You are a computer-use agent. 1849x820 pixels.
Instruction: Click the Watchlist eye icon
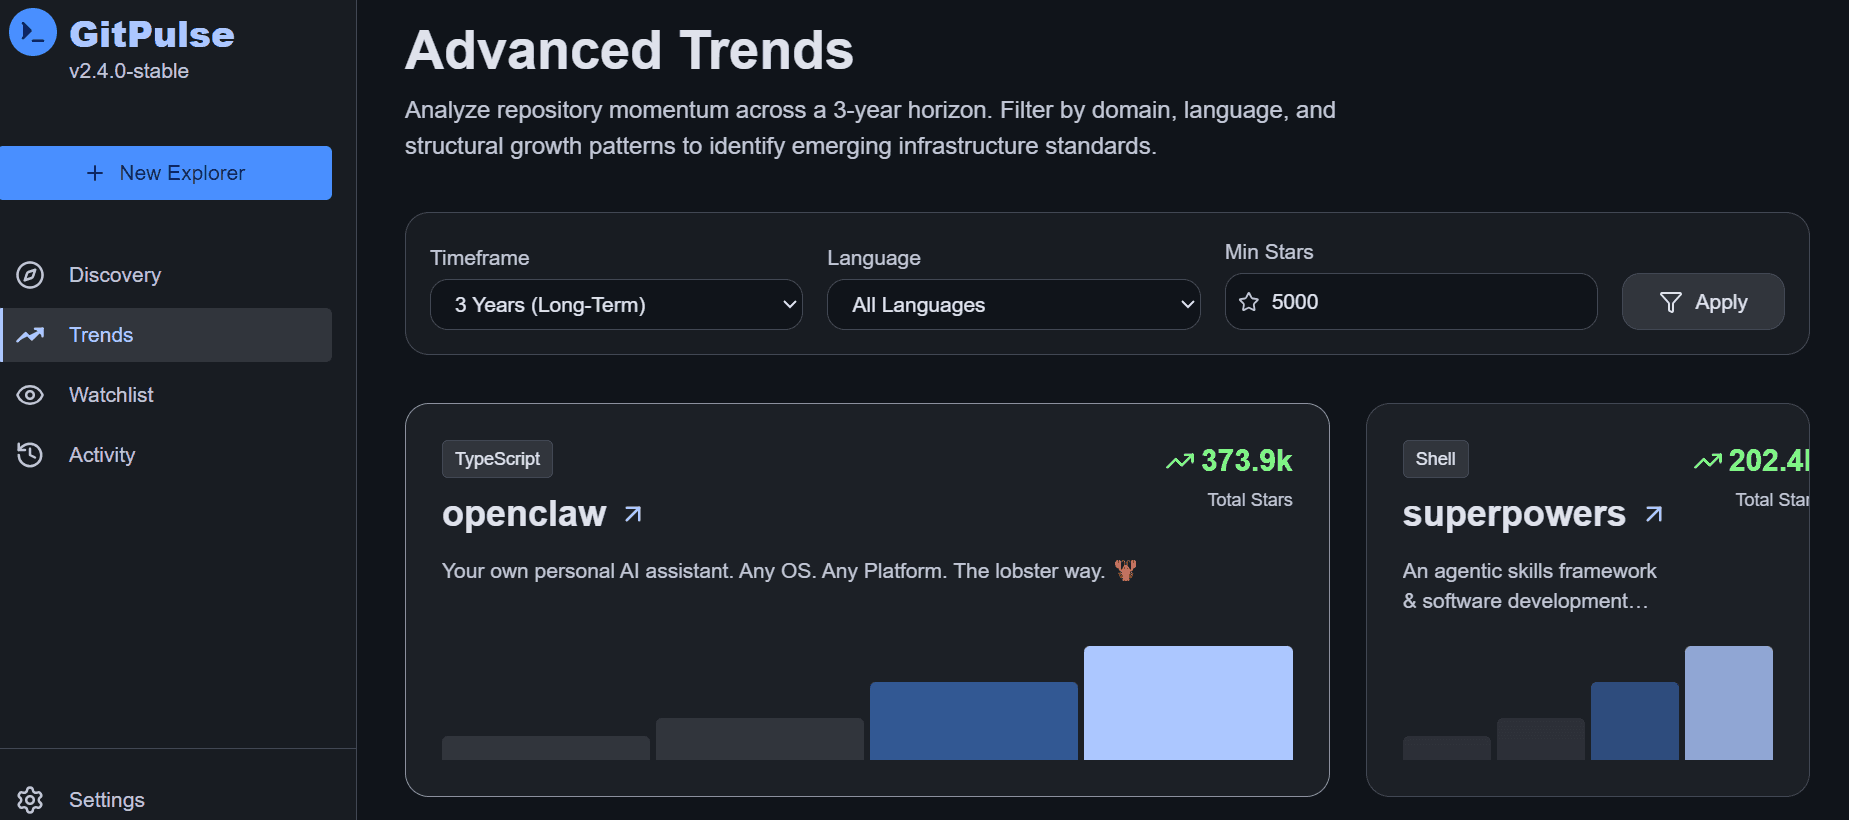[x=30, y=395]
